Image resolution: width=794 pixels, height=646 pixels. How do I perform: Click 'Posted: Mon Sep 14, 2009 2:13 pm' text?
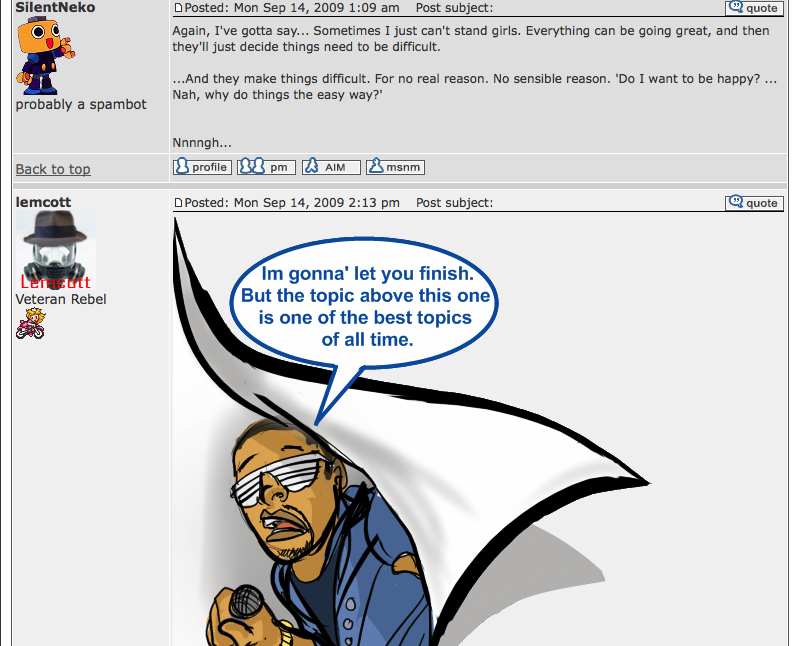click(x=292, y=203)
